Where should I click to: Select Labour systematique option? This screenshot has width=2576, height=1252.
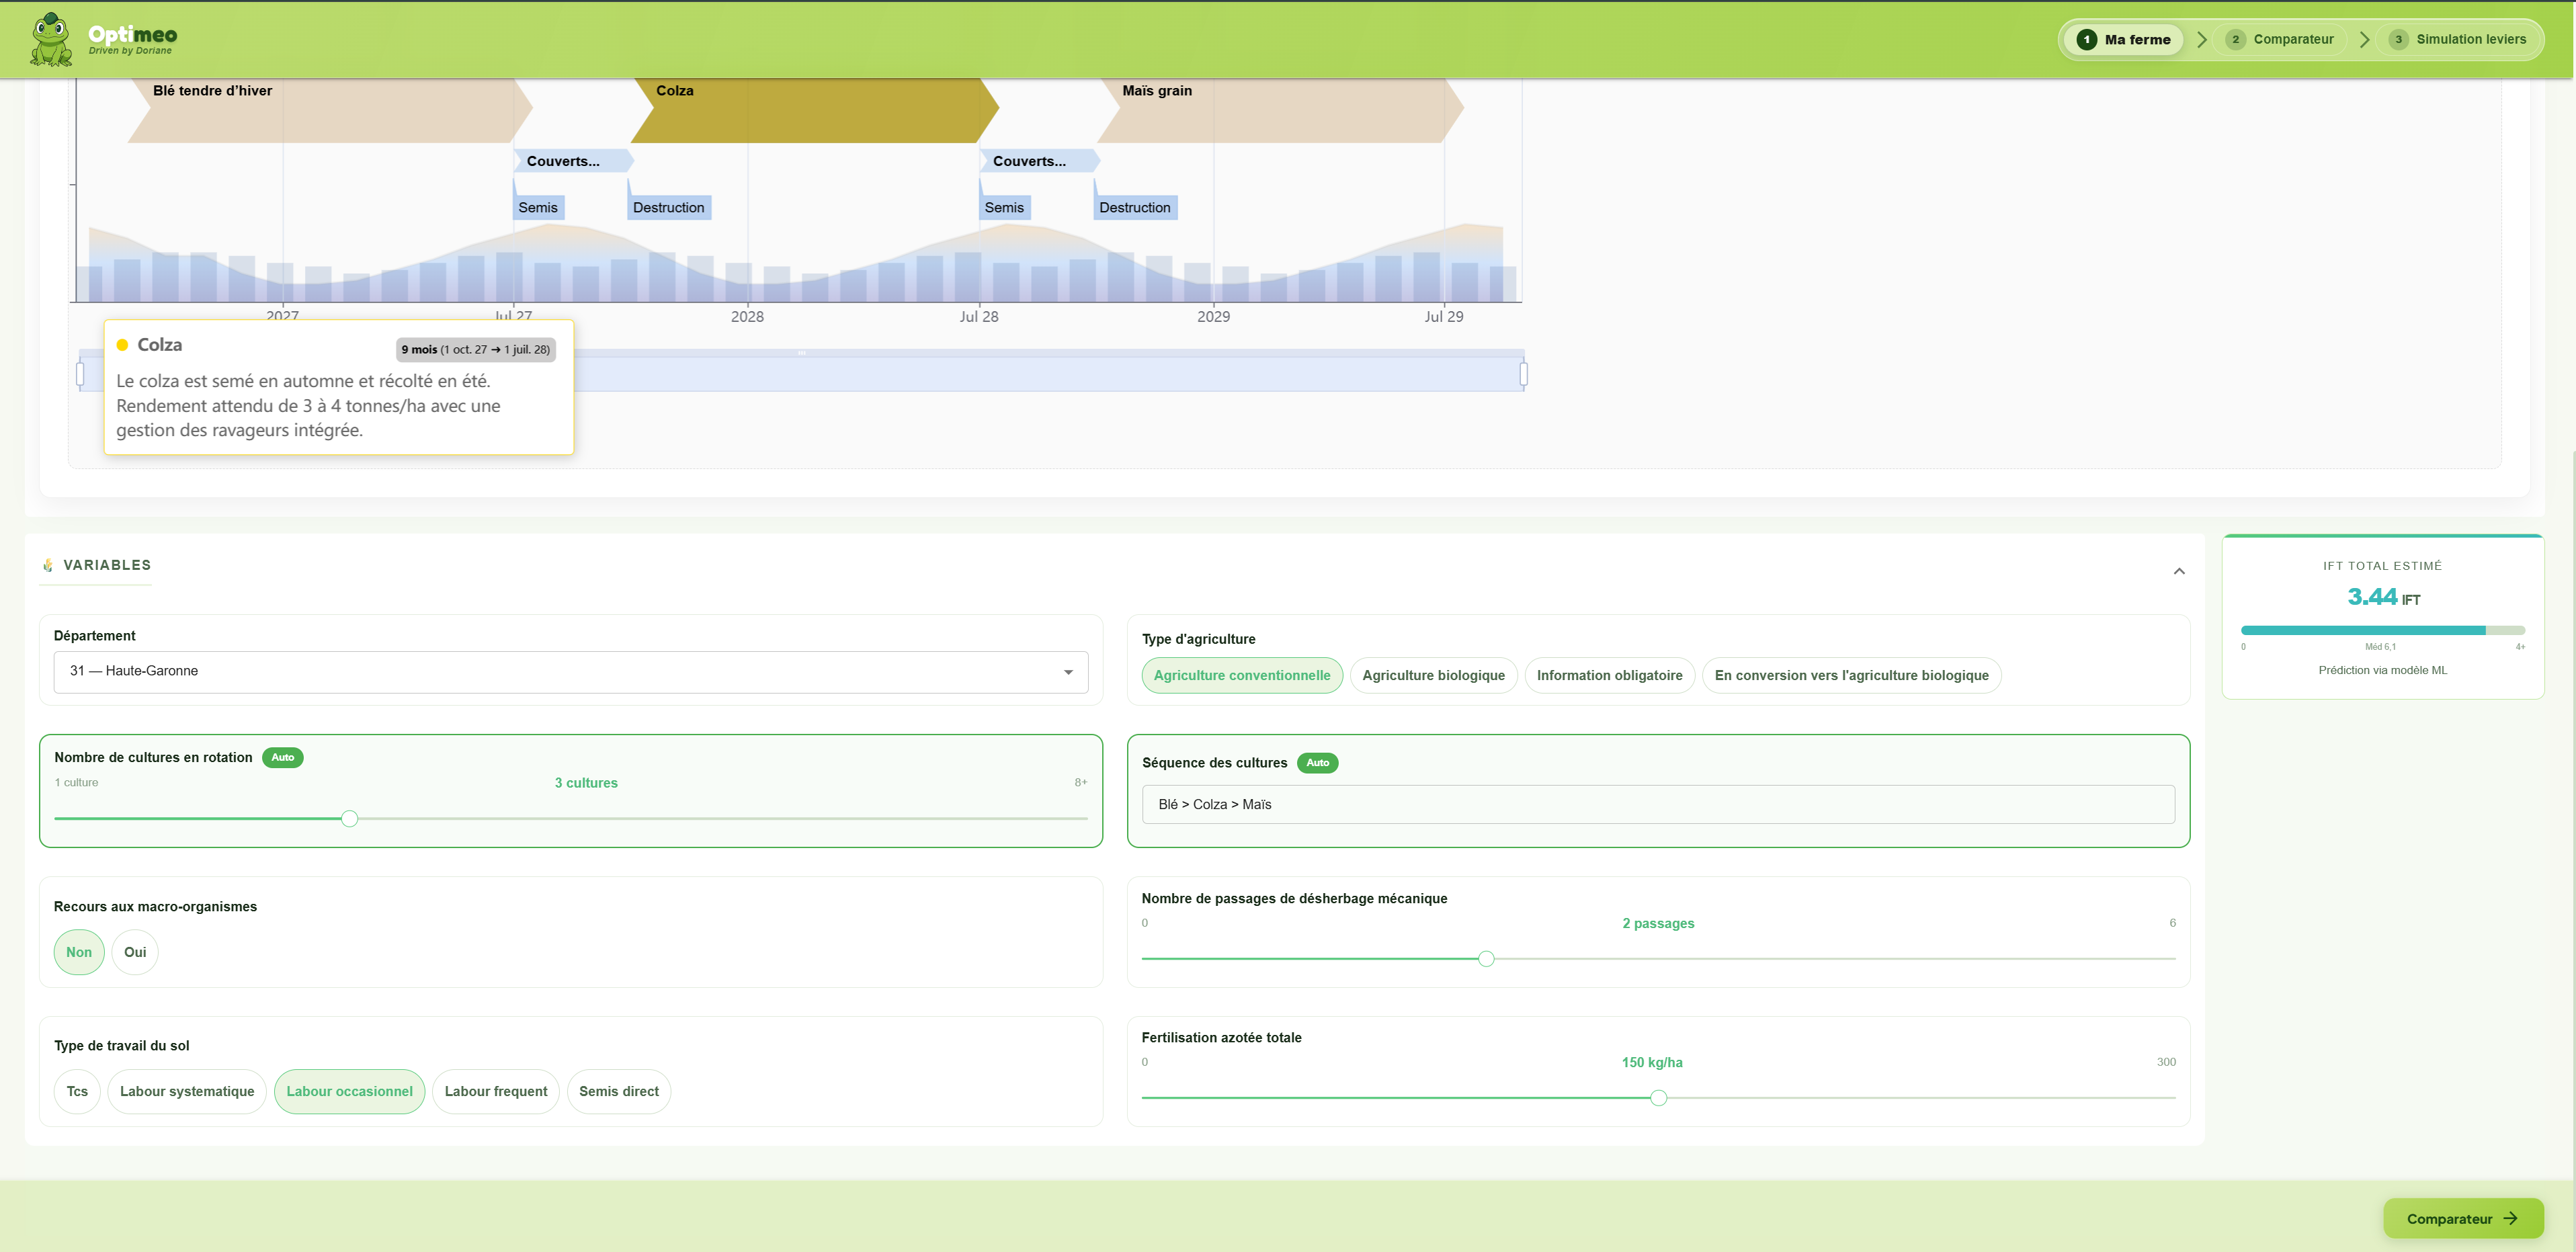187,1091
